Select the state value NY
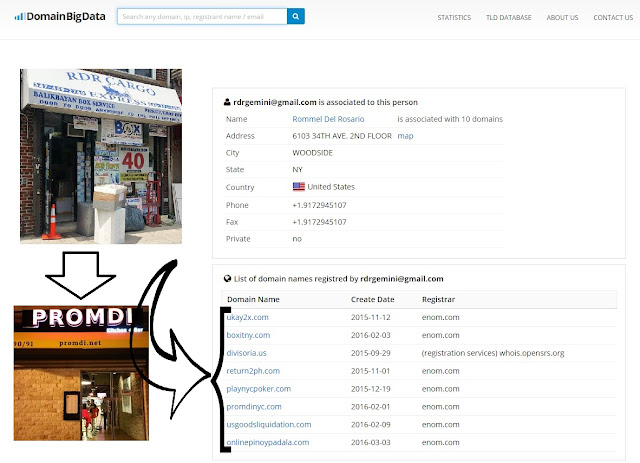Image resolution: width=640 pixels, height=463 pixels. click(298, 169)
